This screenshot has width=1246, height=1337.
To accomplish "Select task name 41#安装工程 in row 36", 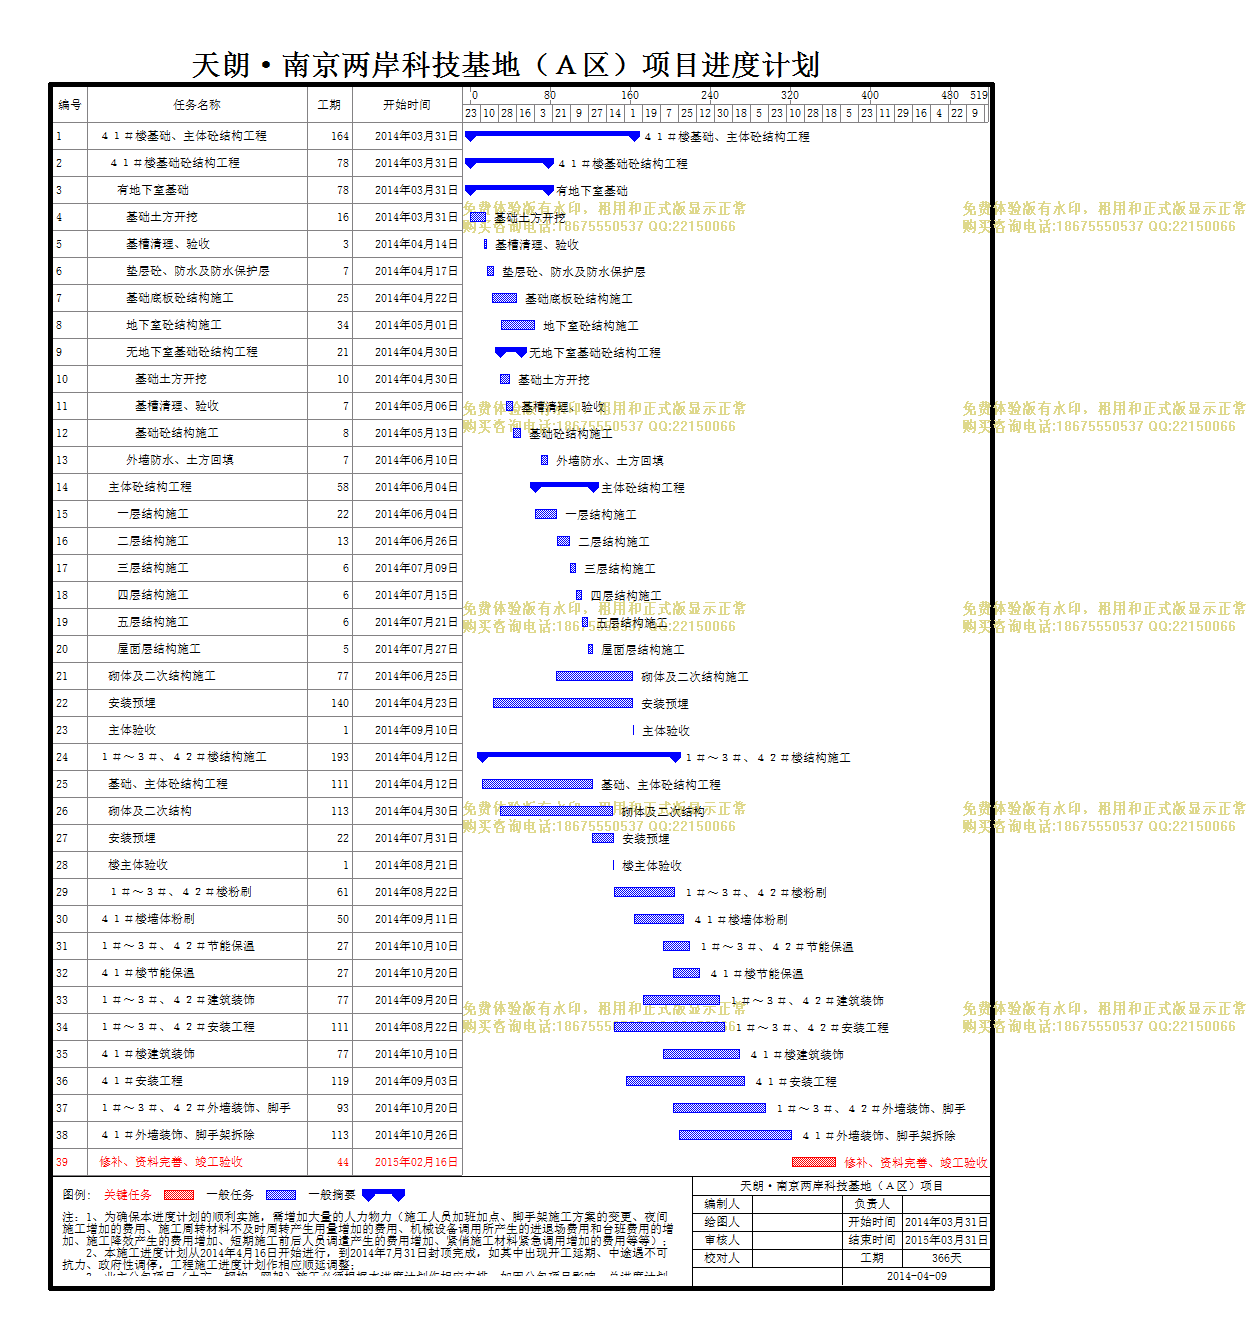I will pyautogui.click(x=142, y=1081).
